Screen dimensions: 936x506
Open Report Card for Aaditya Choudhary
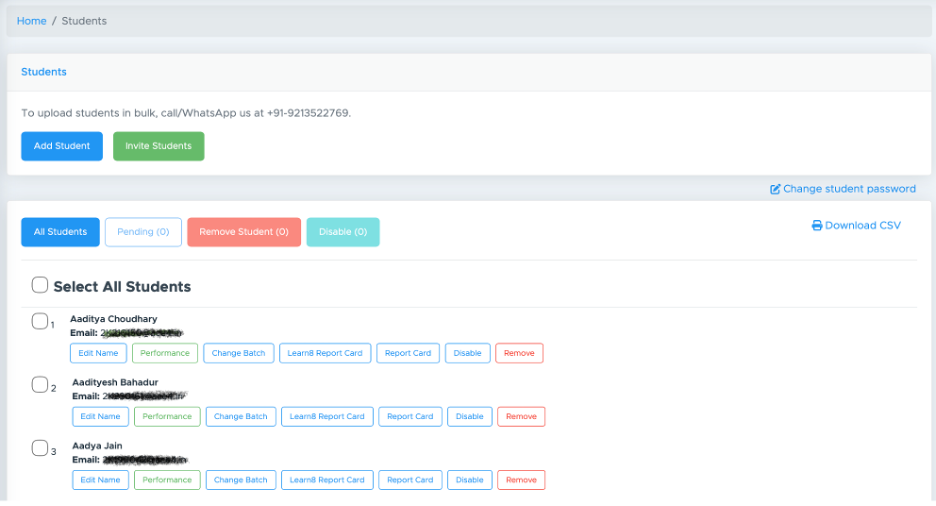[408, 353]
